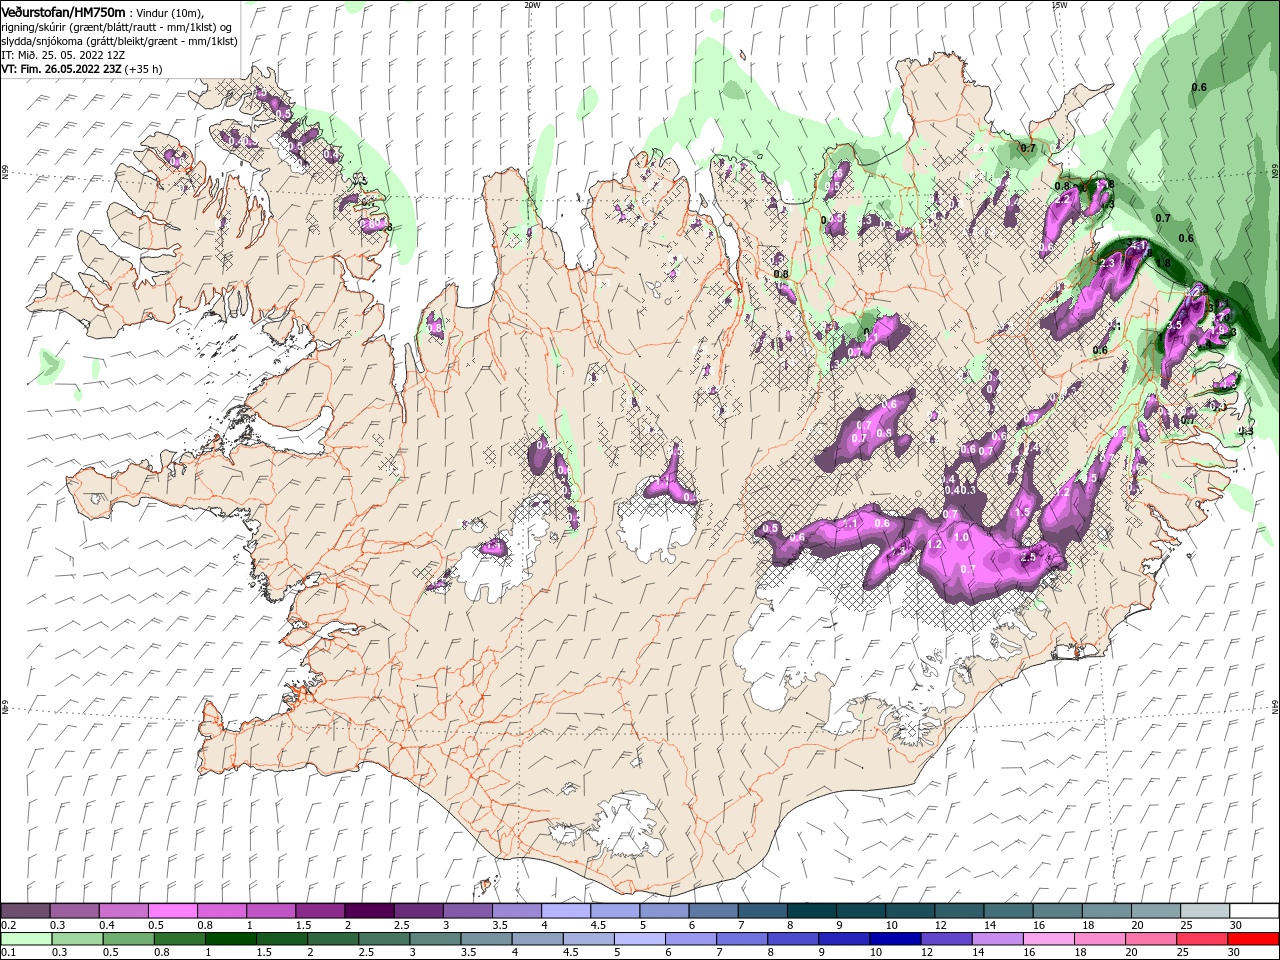
Task: Click the snow-scale swatch starting at 0.2
Action: [25, 911]
